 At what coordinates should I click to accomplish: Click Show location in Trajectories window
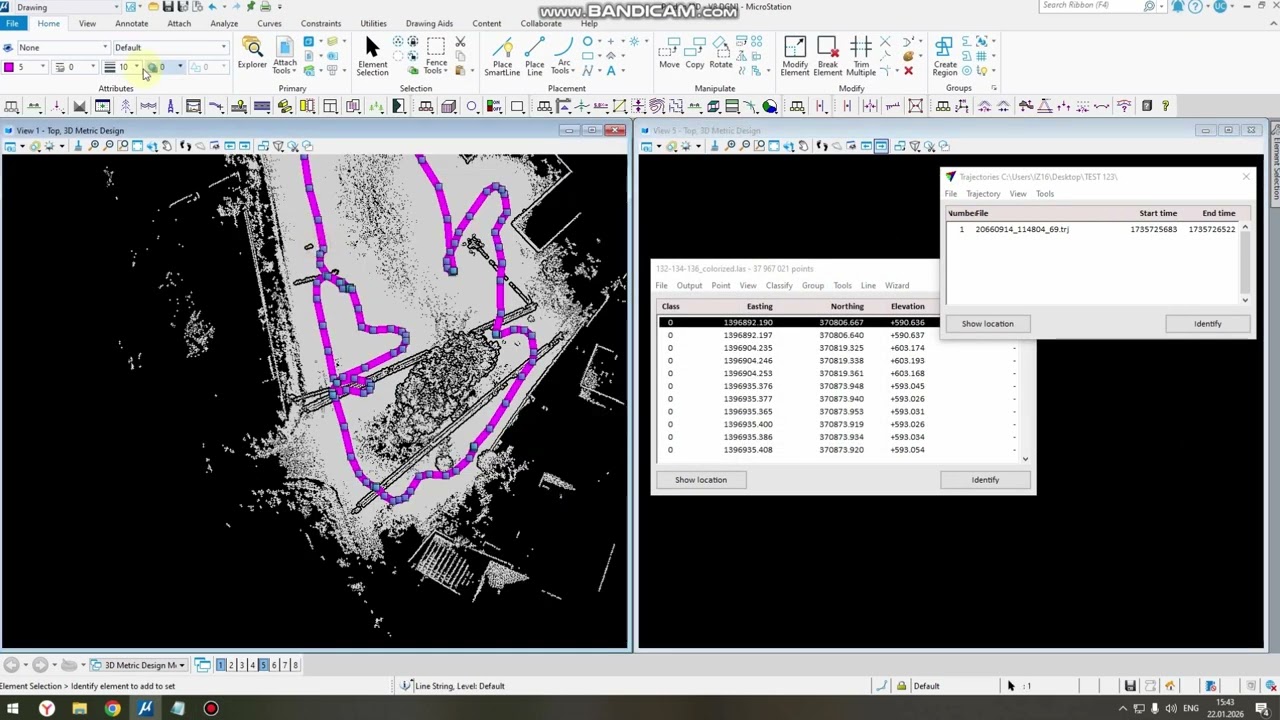pos(987,324)
